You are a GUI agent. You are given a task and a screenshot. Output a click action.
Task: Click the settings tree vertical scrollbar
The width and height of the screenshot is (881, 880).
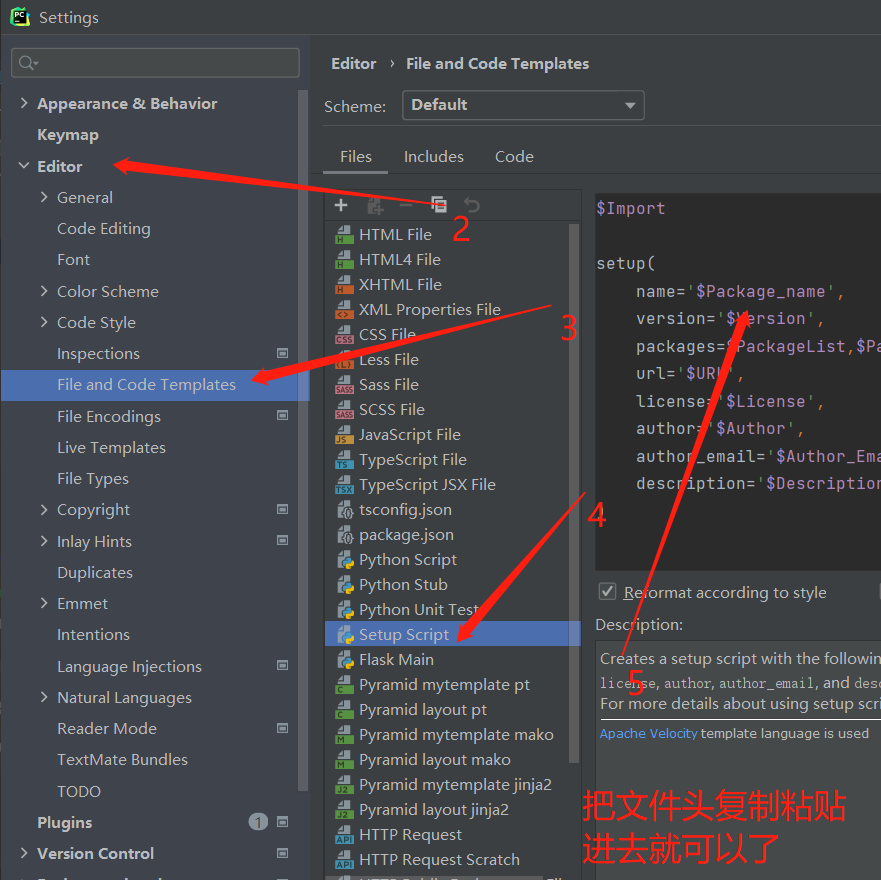(x=303, y=440)
